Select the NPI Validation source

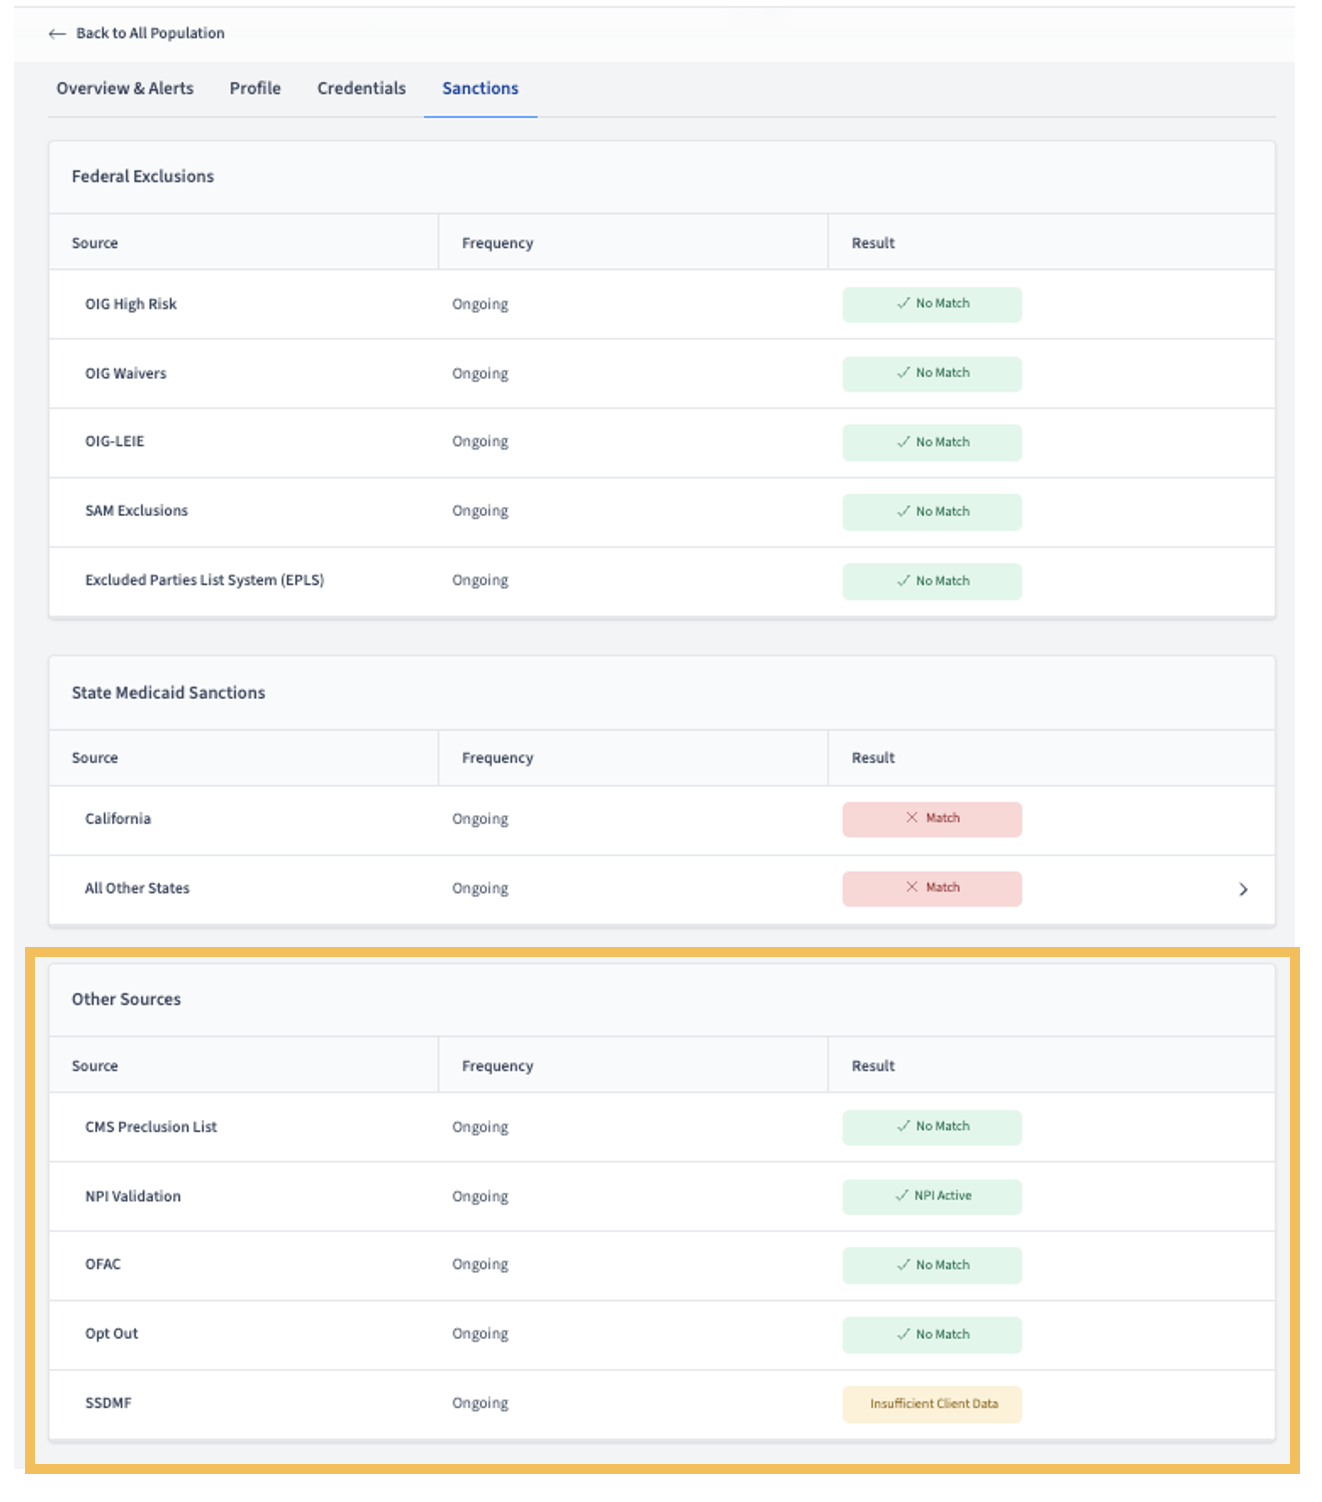133,1196
